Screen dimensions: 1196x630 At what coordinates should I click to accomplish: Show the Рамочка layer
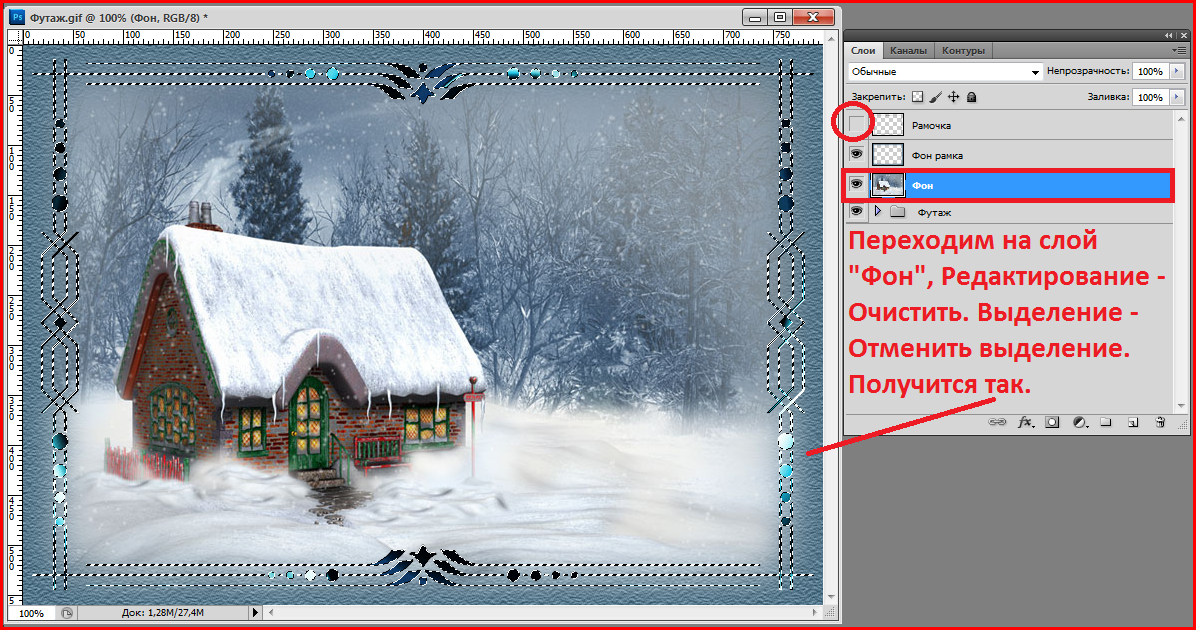coord(857,124)
